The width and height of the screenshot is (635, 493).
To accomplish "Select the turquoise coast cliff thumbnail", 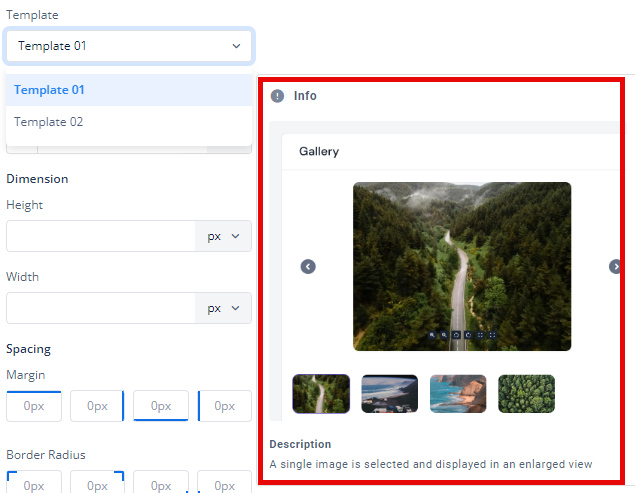I will (x=458, y=394).
